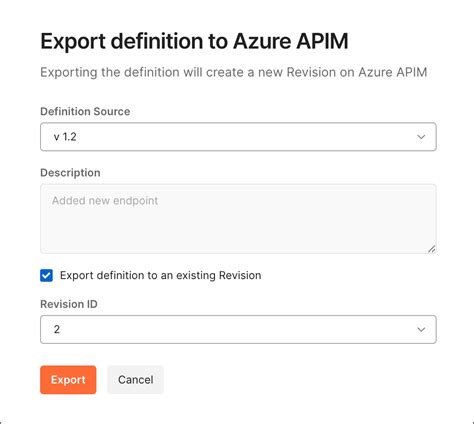
Task: Click the 'Revision ID' field label
Action: click(x=69, y=304)
